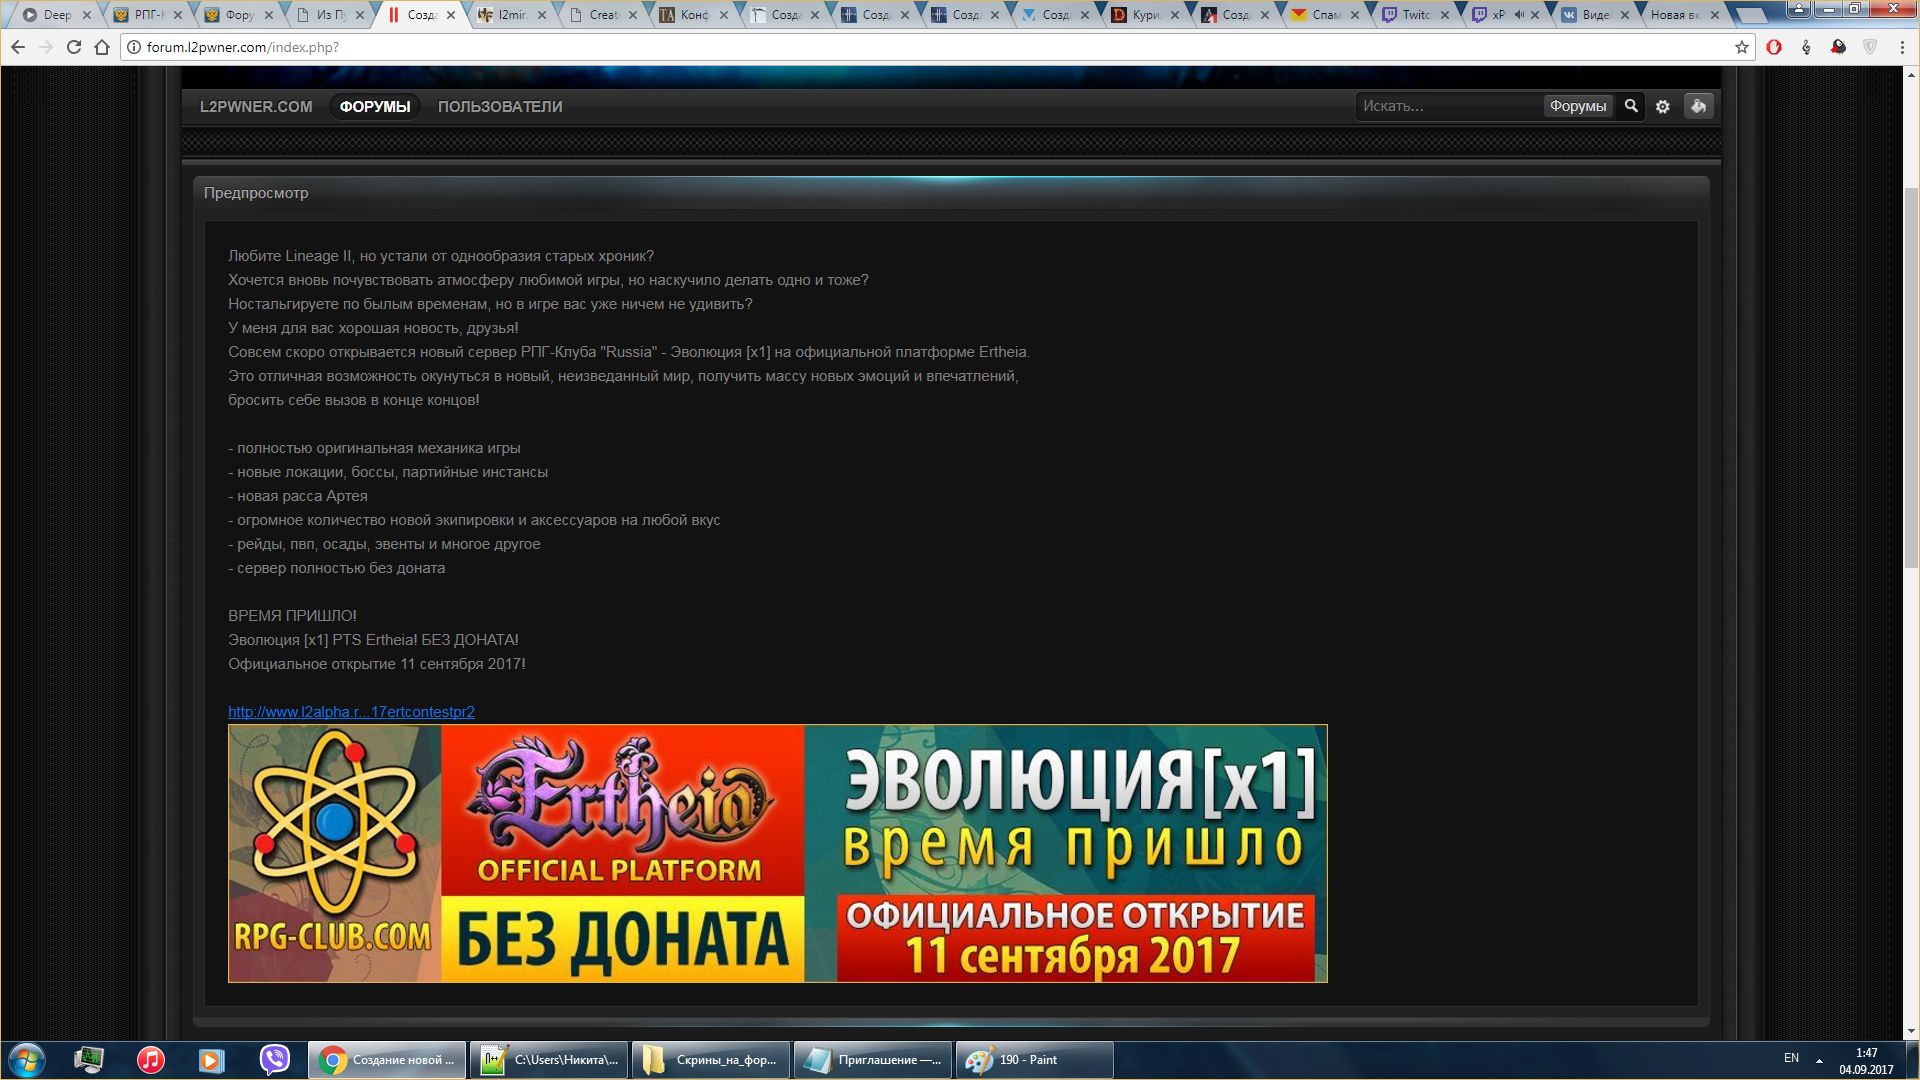
Task: Select the line 'ВРЕМЯ ПРИШЛО!'
Action: click(x=292, y=616)
